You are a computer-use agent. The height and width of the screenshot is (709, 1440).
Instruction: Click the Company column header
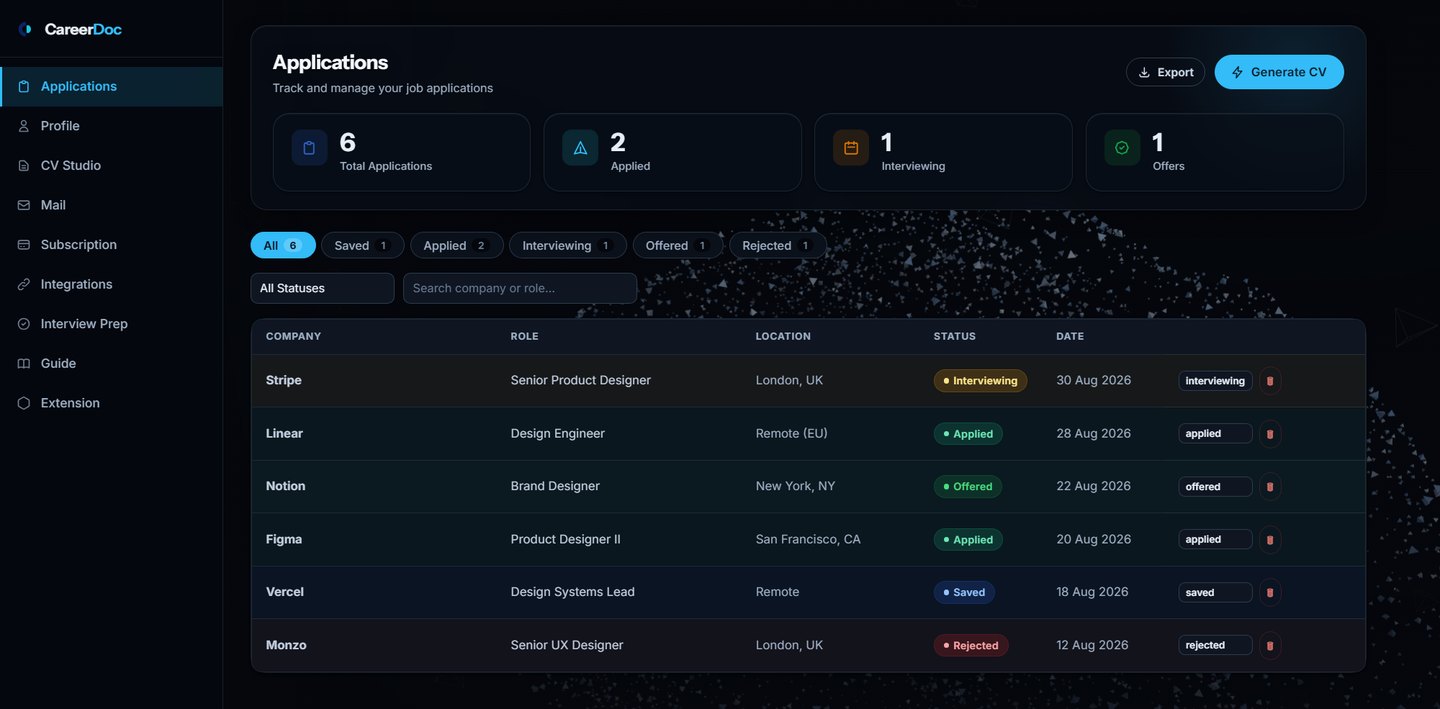pyautogui.click(x=293, y=336)
